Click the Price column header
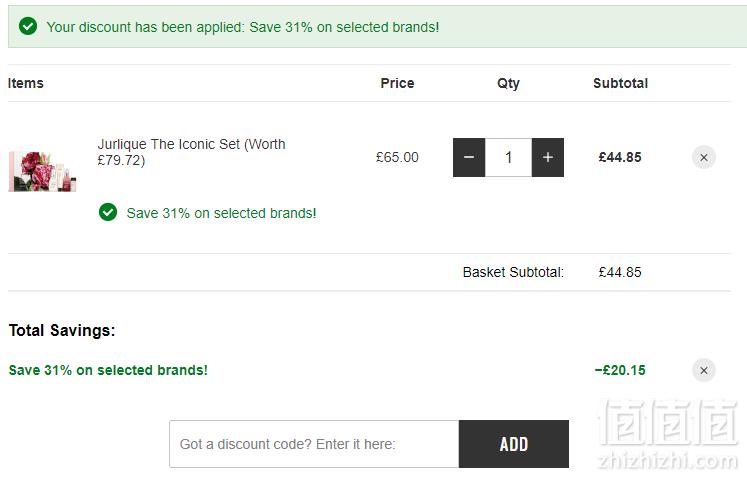 point(397,83)
